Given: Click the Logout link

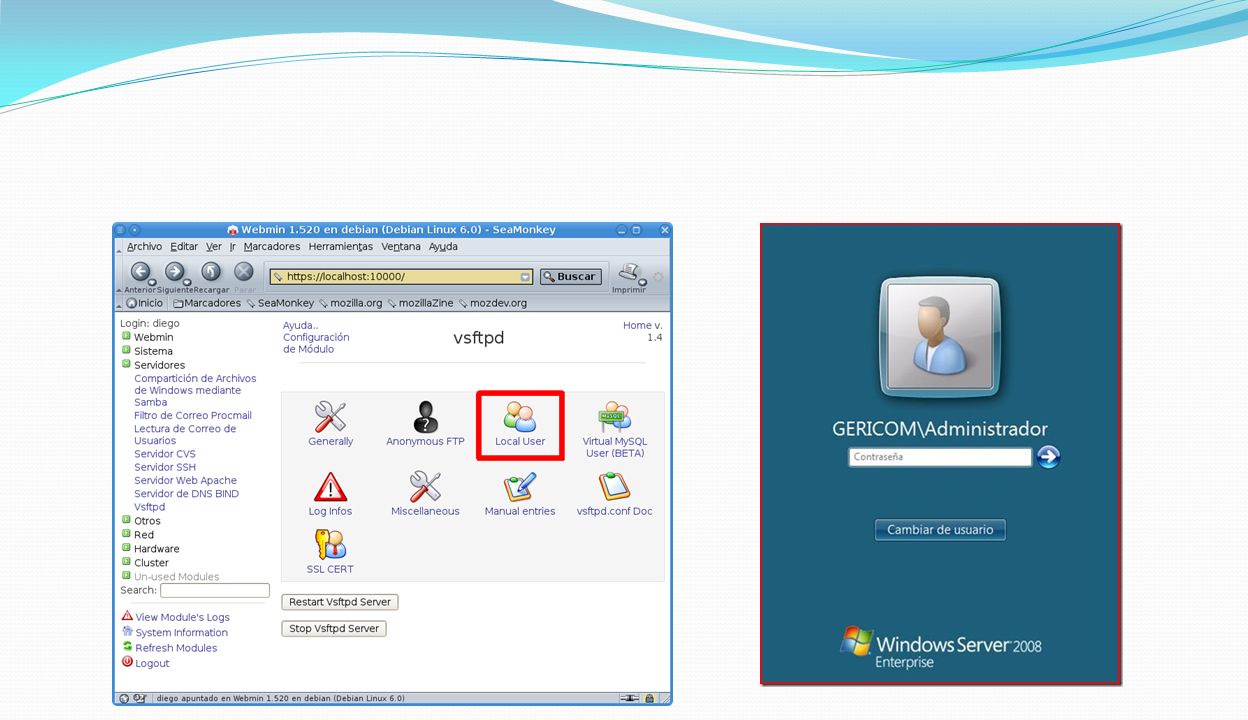Looking at the screenshot, I should [x=153, y=663].
